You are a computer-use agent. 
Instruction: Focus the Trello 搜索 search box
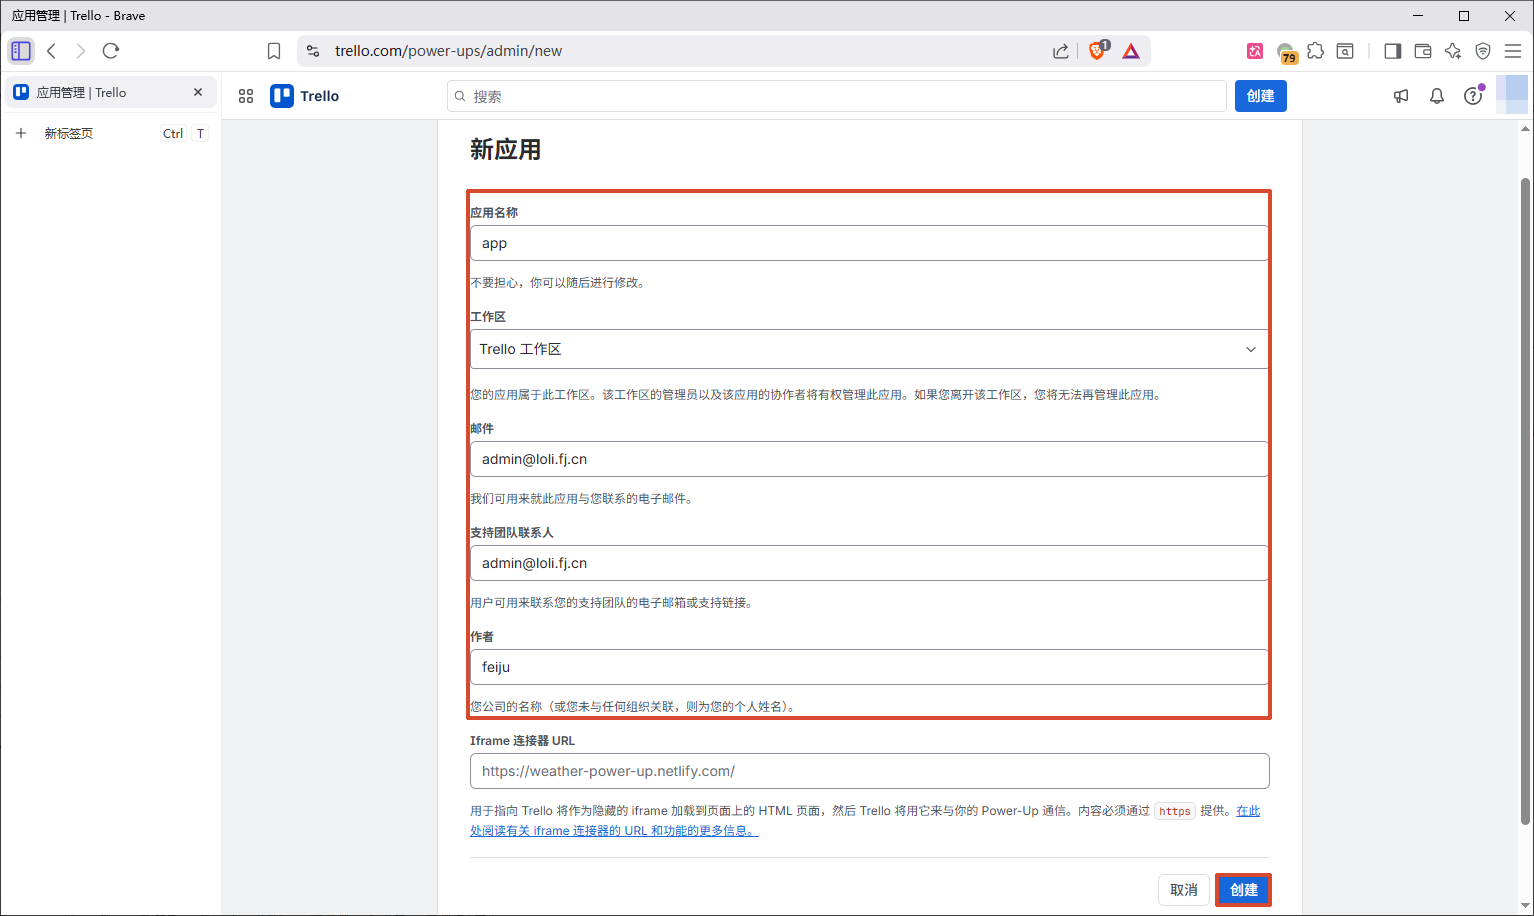(836, 96)
